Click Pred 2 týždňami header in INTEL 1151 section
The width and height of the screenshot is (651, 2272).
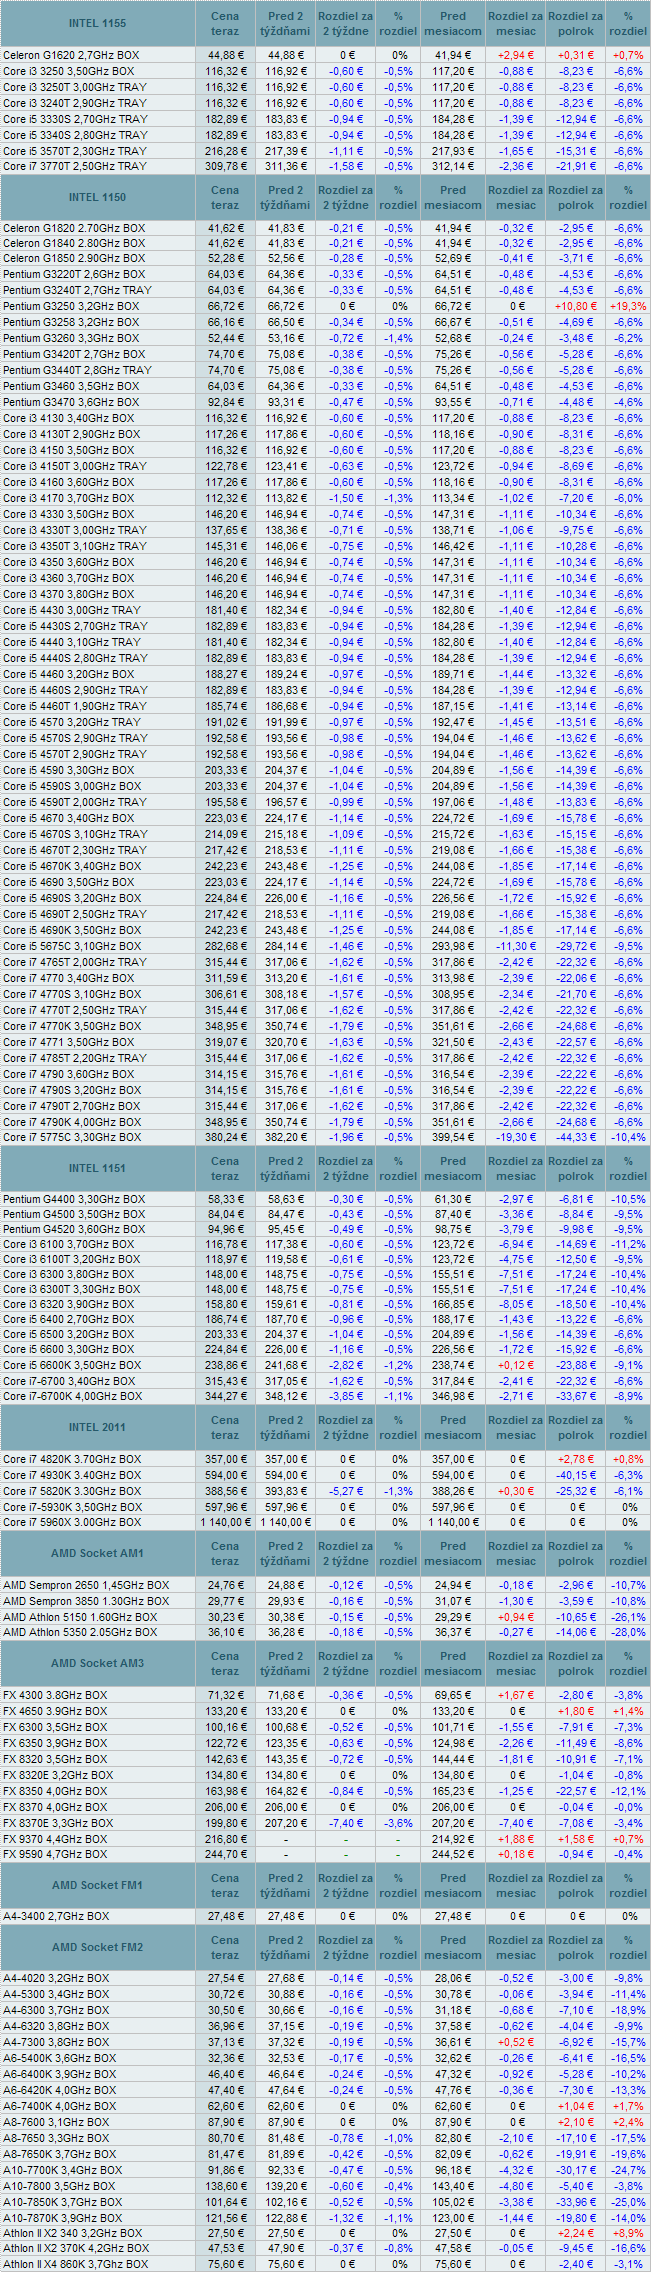click(286, 1168)
